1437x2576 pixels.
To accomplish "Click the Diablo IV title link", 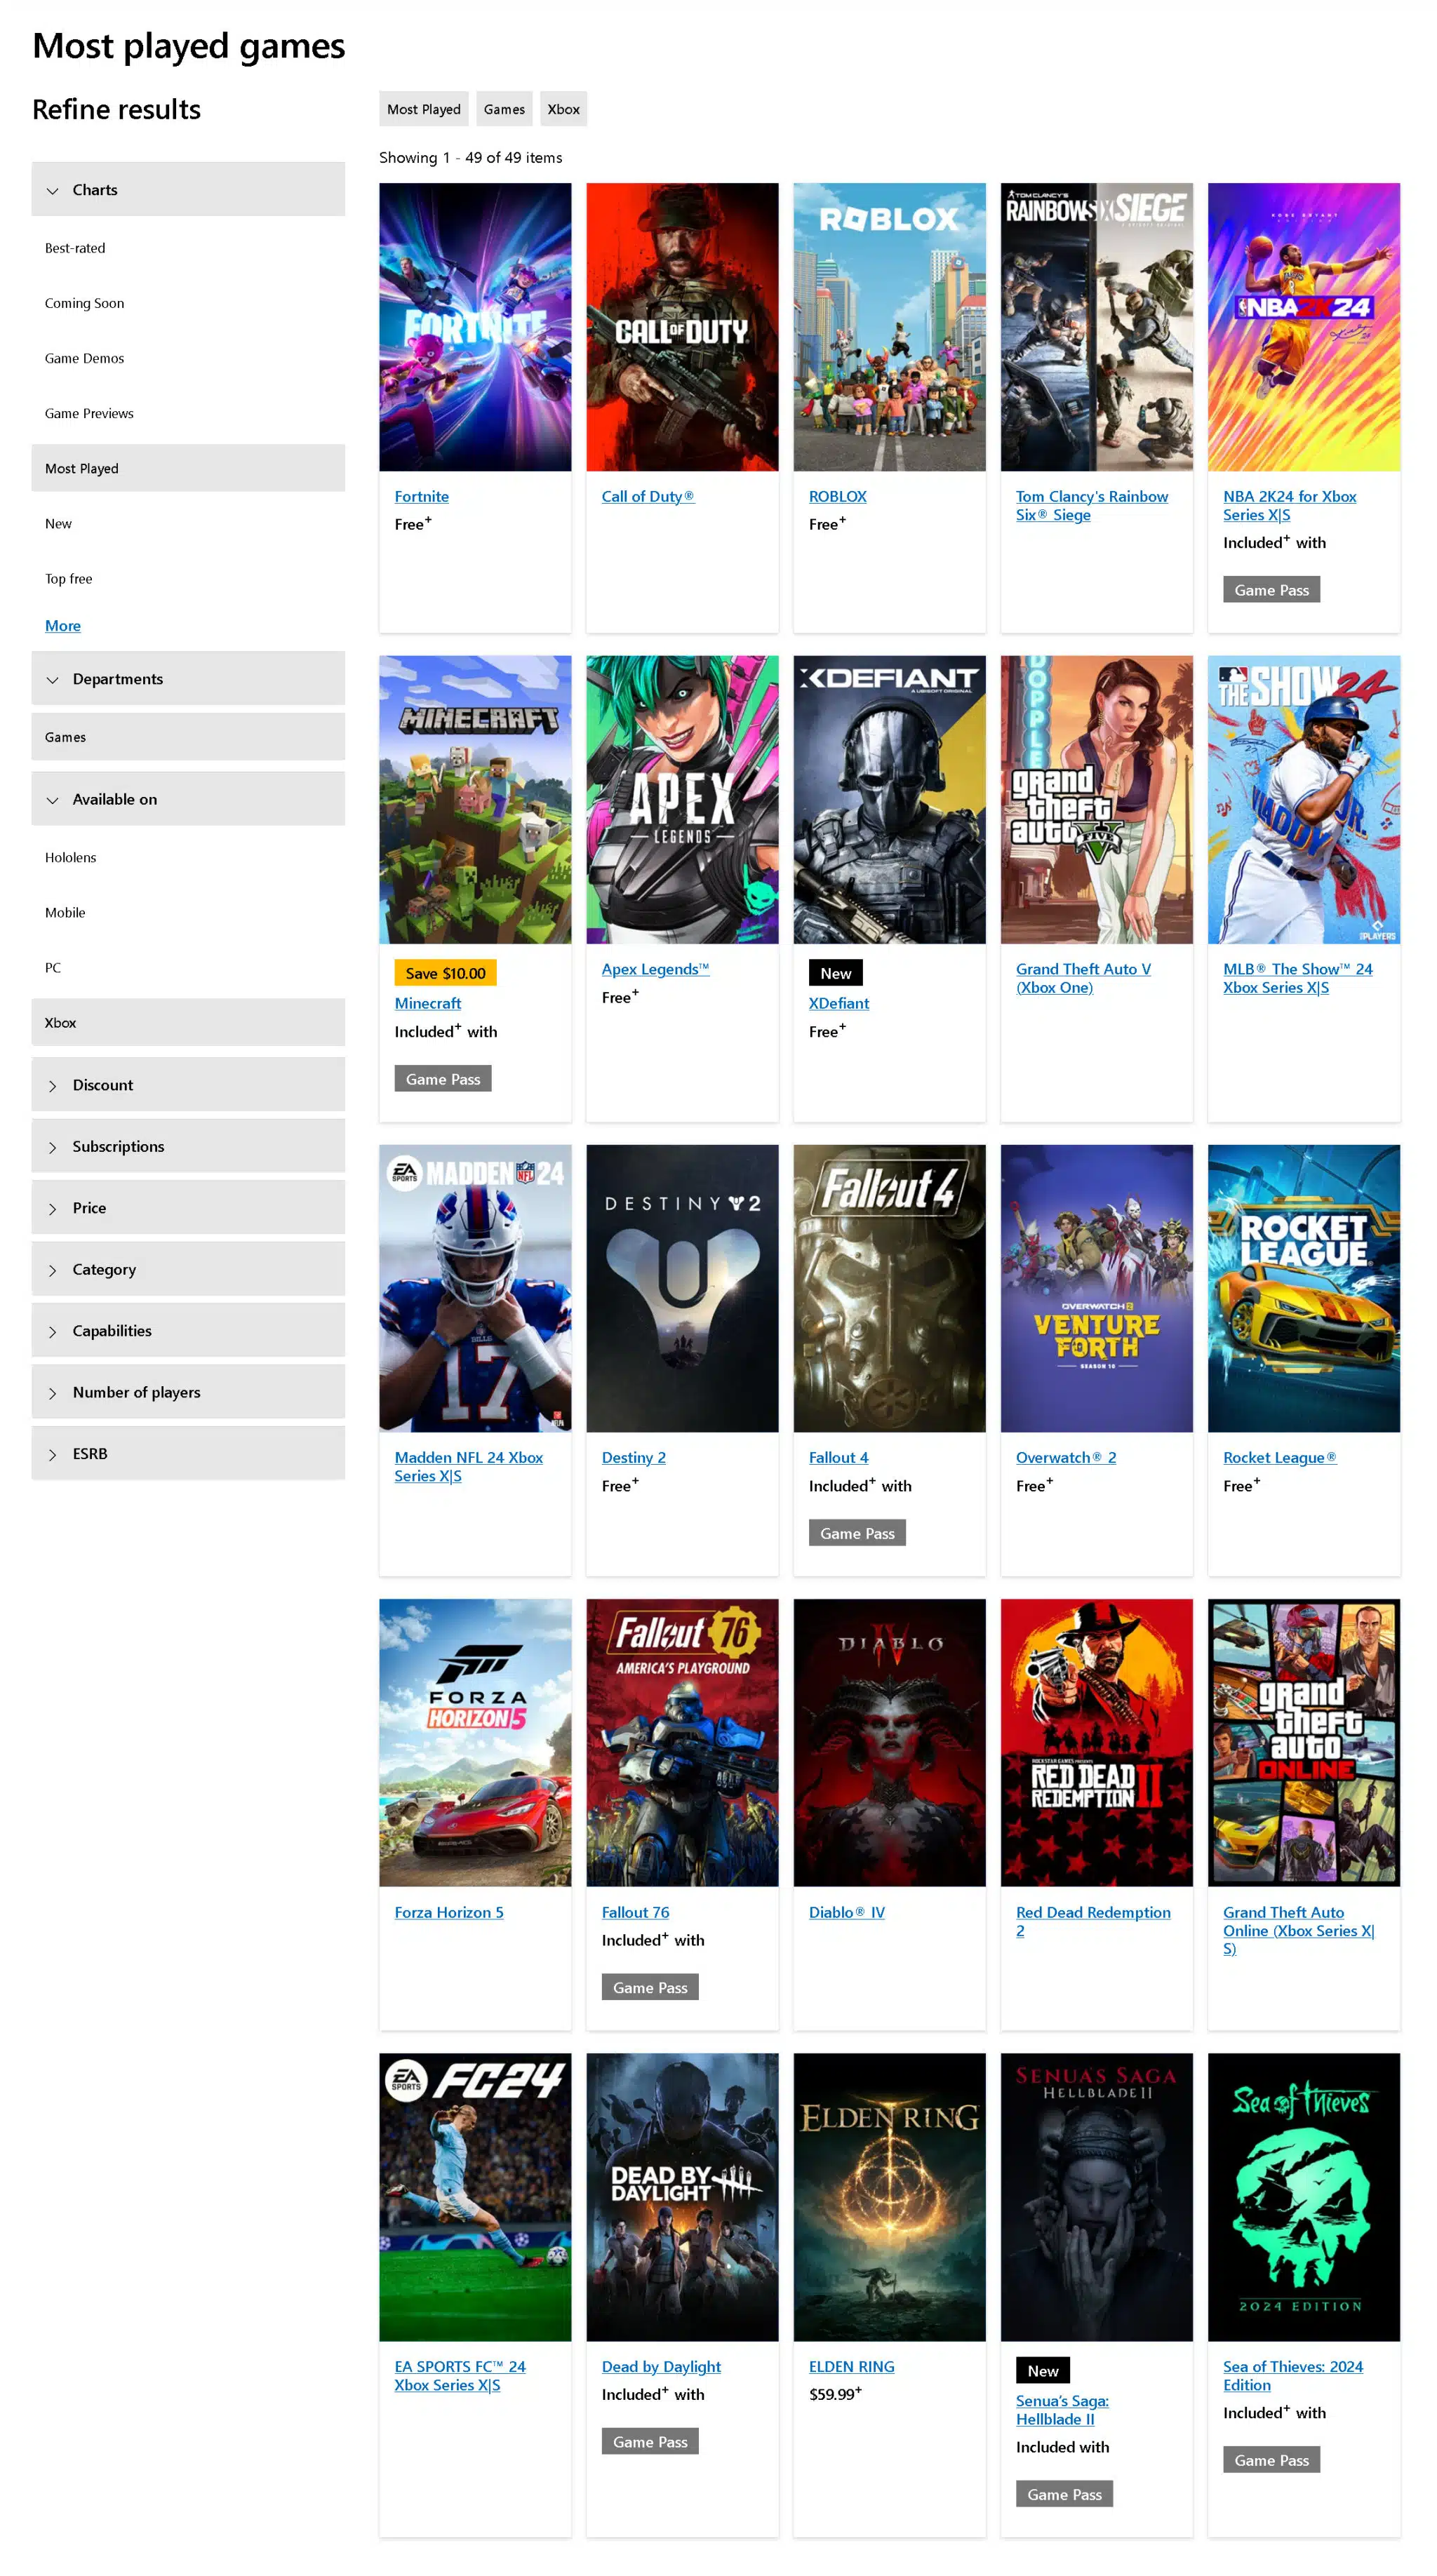I will [x=846, y=1912].
